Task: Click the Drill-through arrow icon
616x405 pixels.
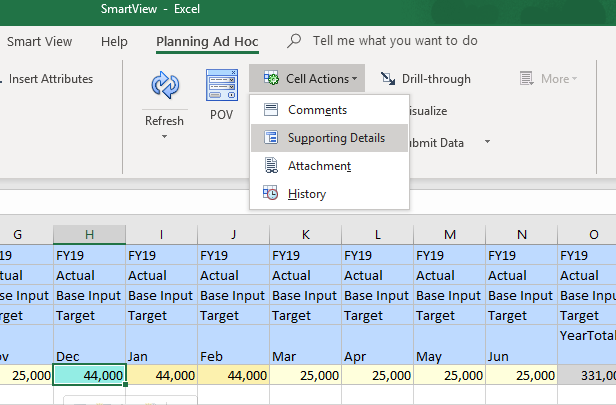Action: (x=388, y=79)
